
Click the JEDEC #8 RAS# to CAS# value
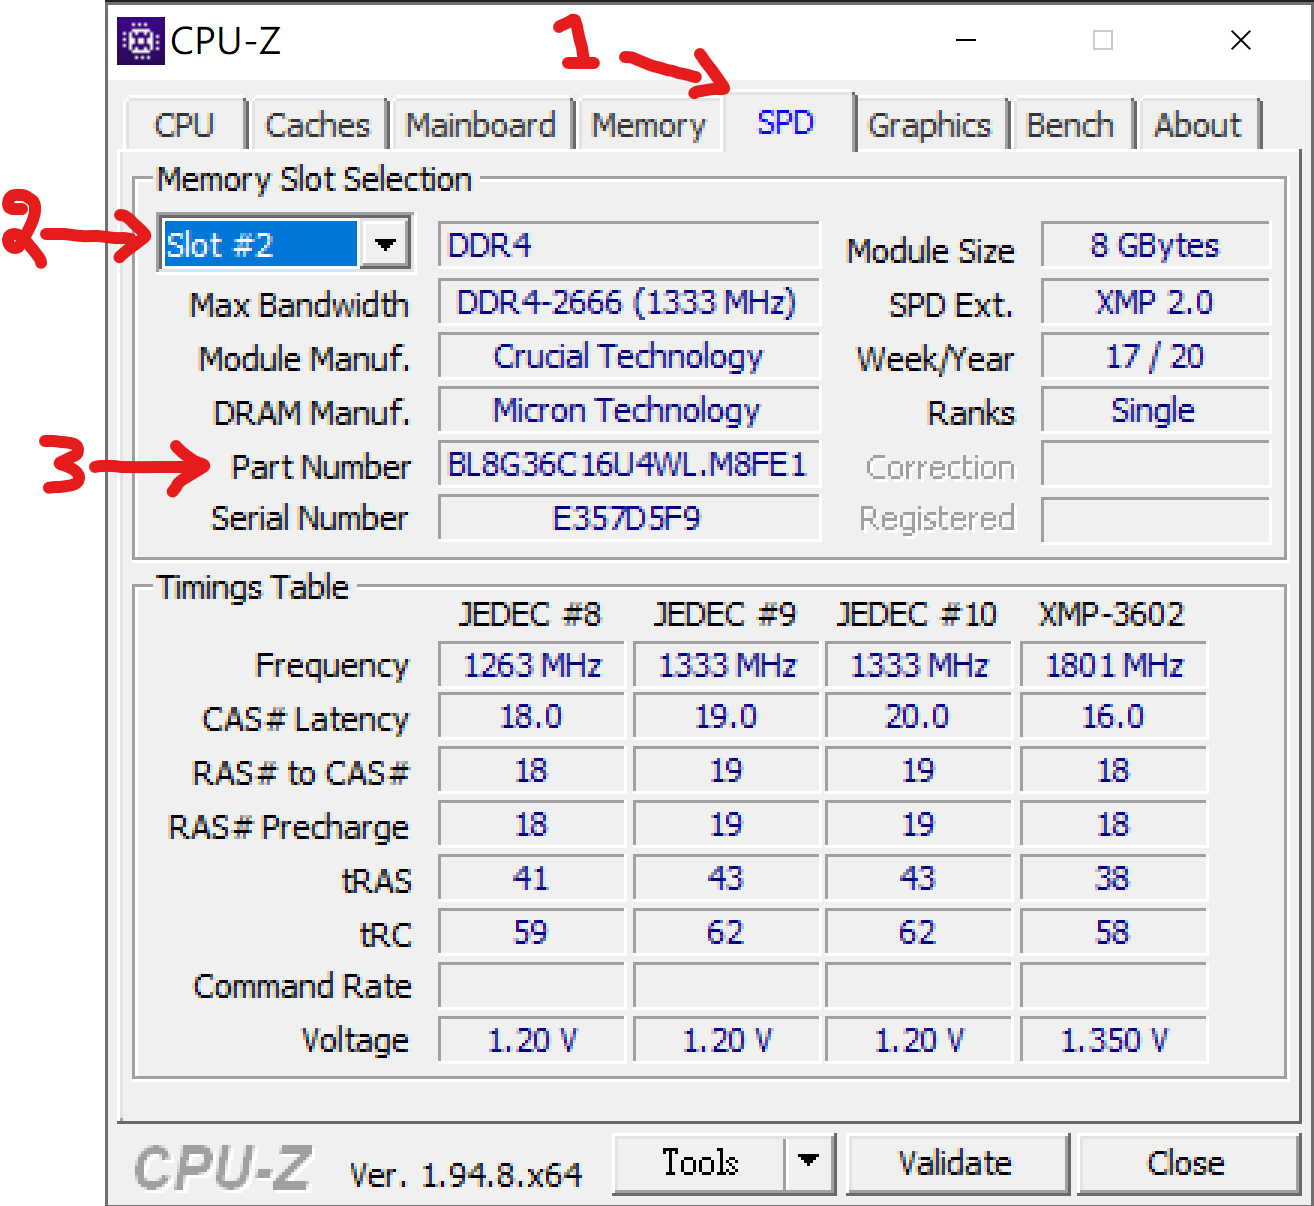pos(532,771)
